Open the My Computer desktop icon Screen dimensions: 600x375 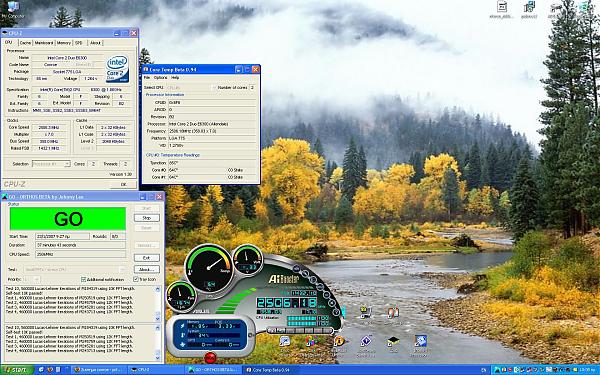pyautogui.click(x=13, y=9)
